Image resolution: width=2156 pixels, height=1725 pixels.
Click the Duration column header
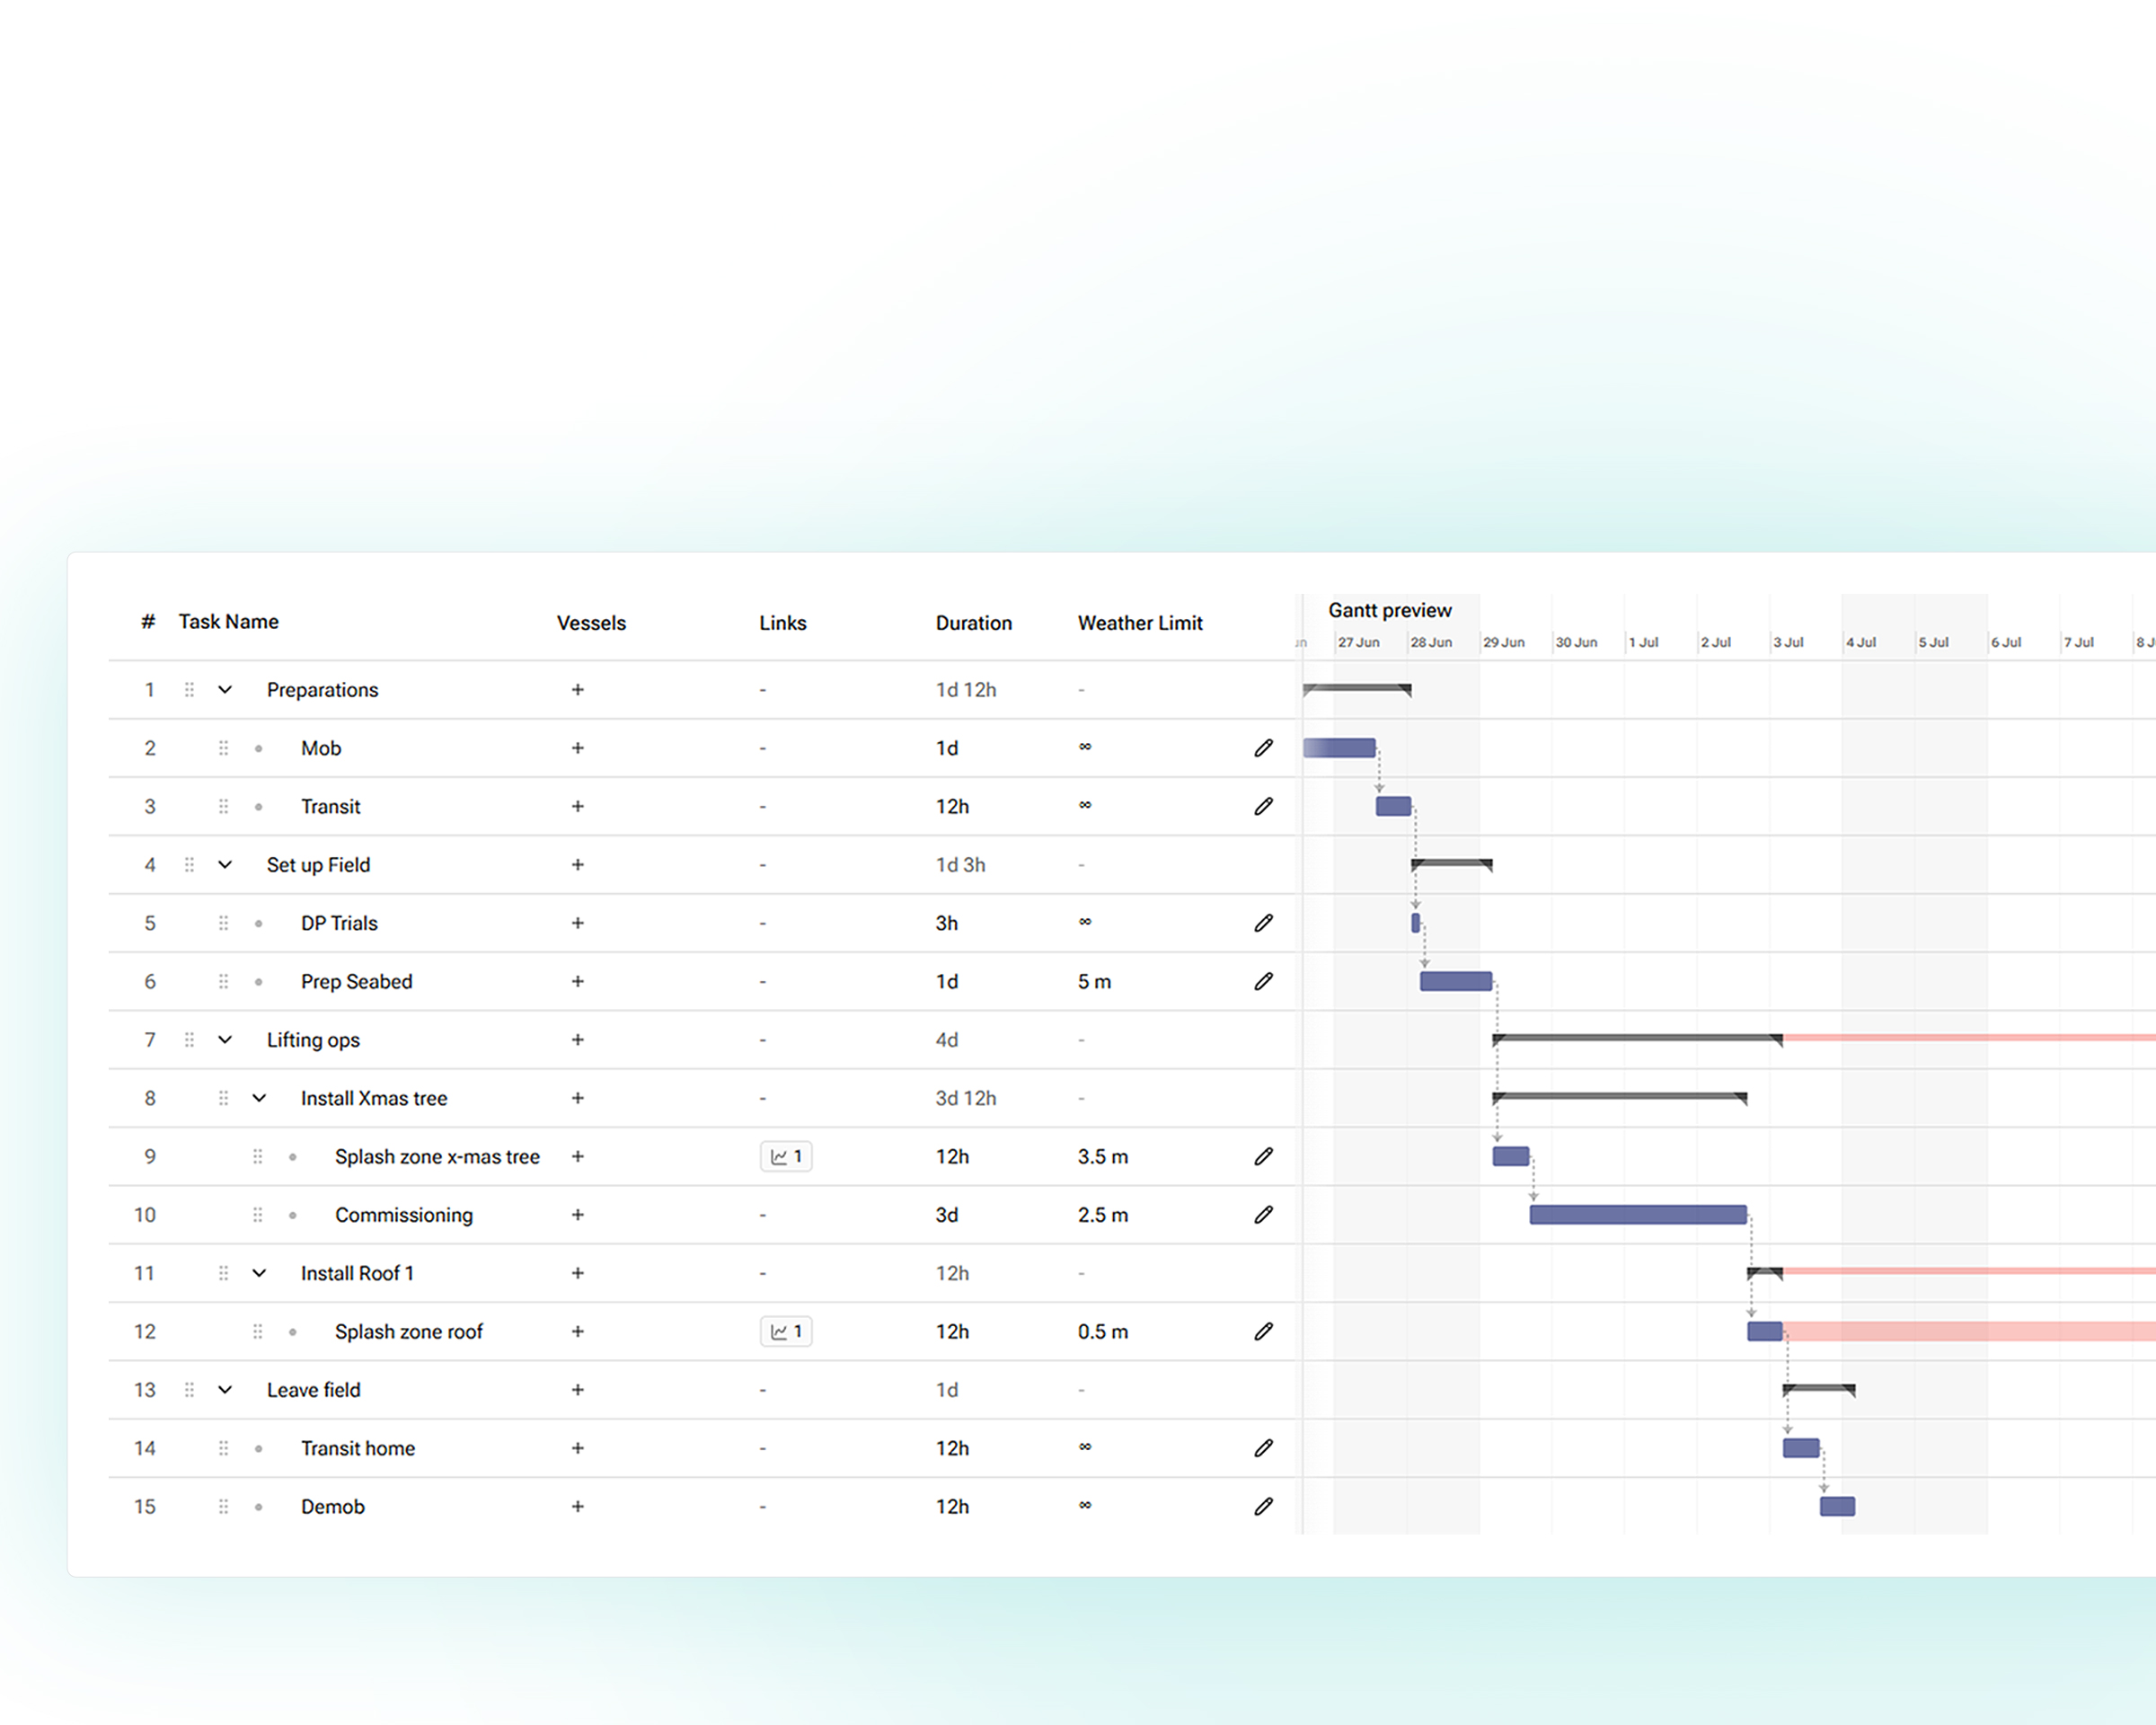[x=974, y=623]
